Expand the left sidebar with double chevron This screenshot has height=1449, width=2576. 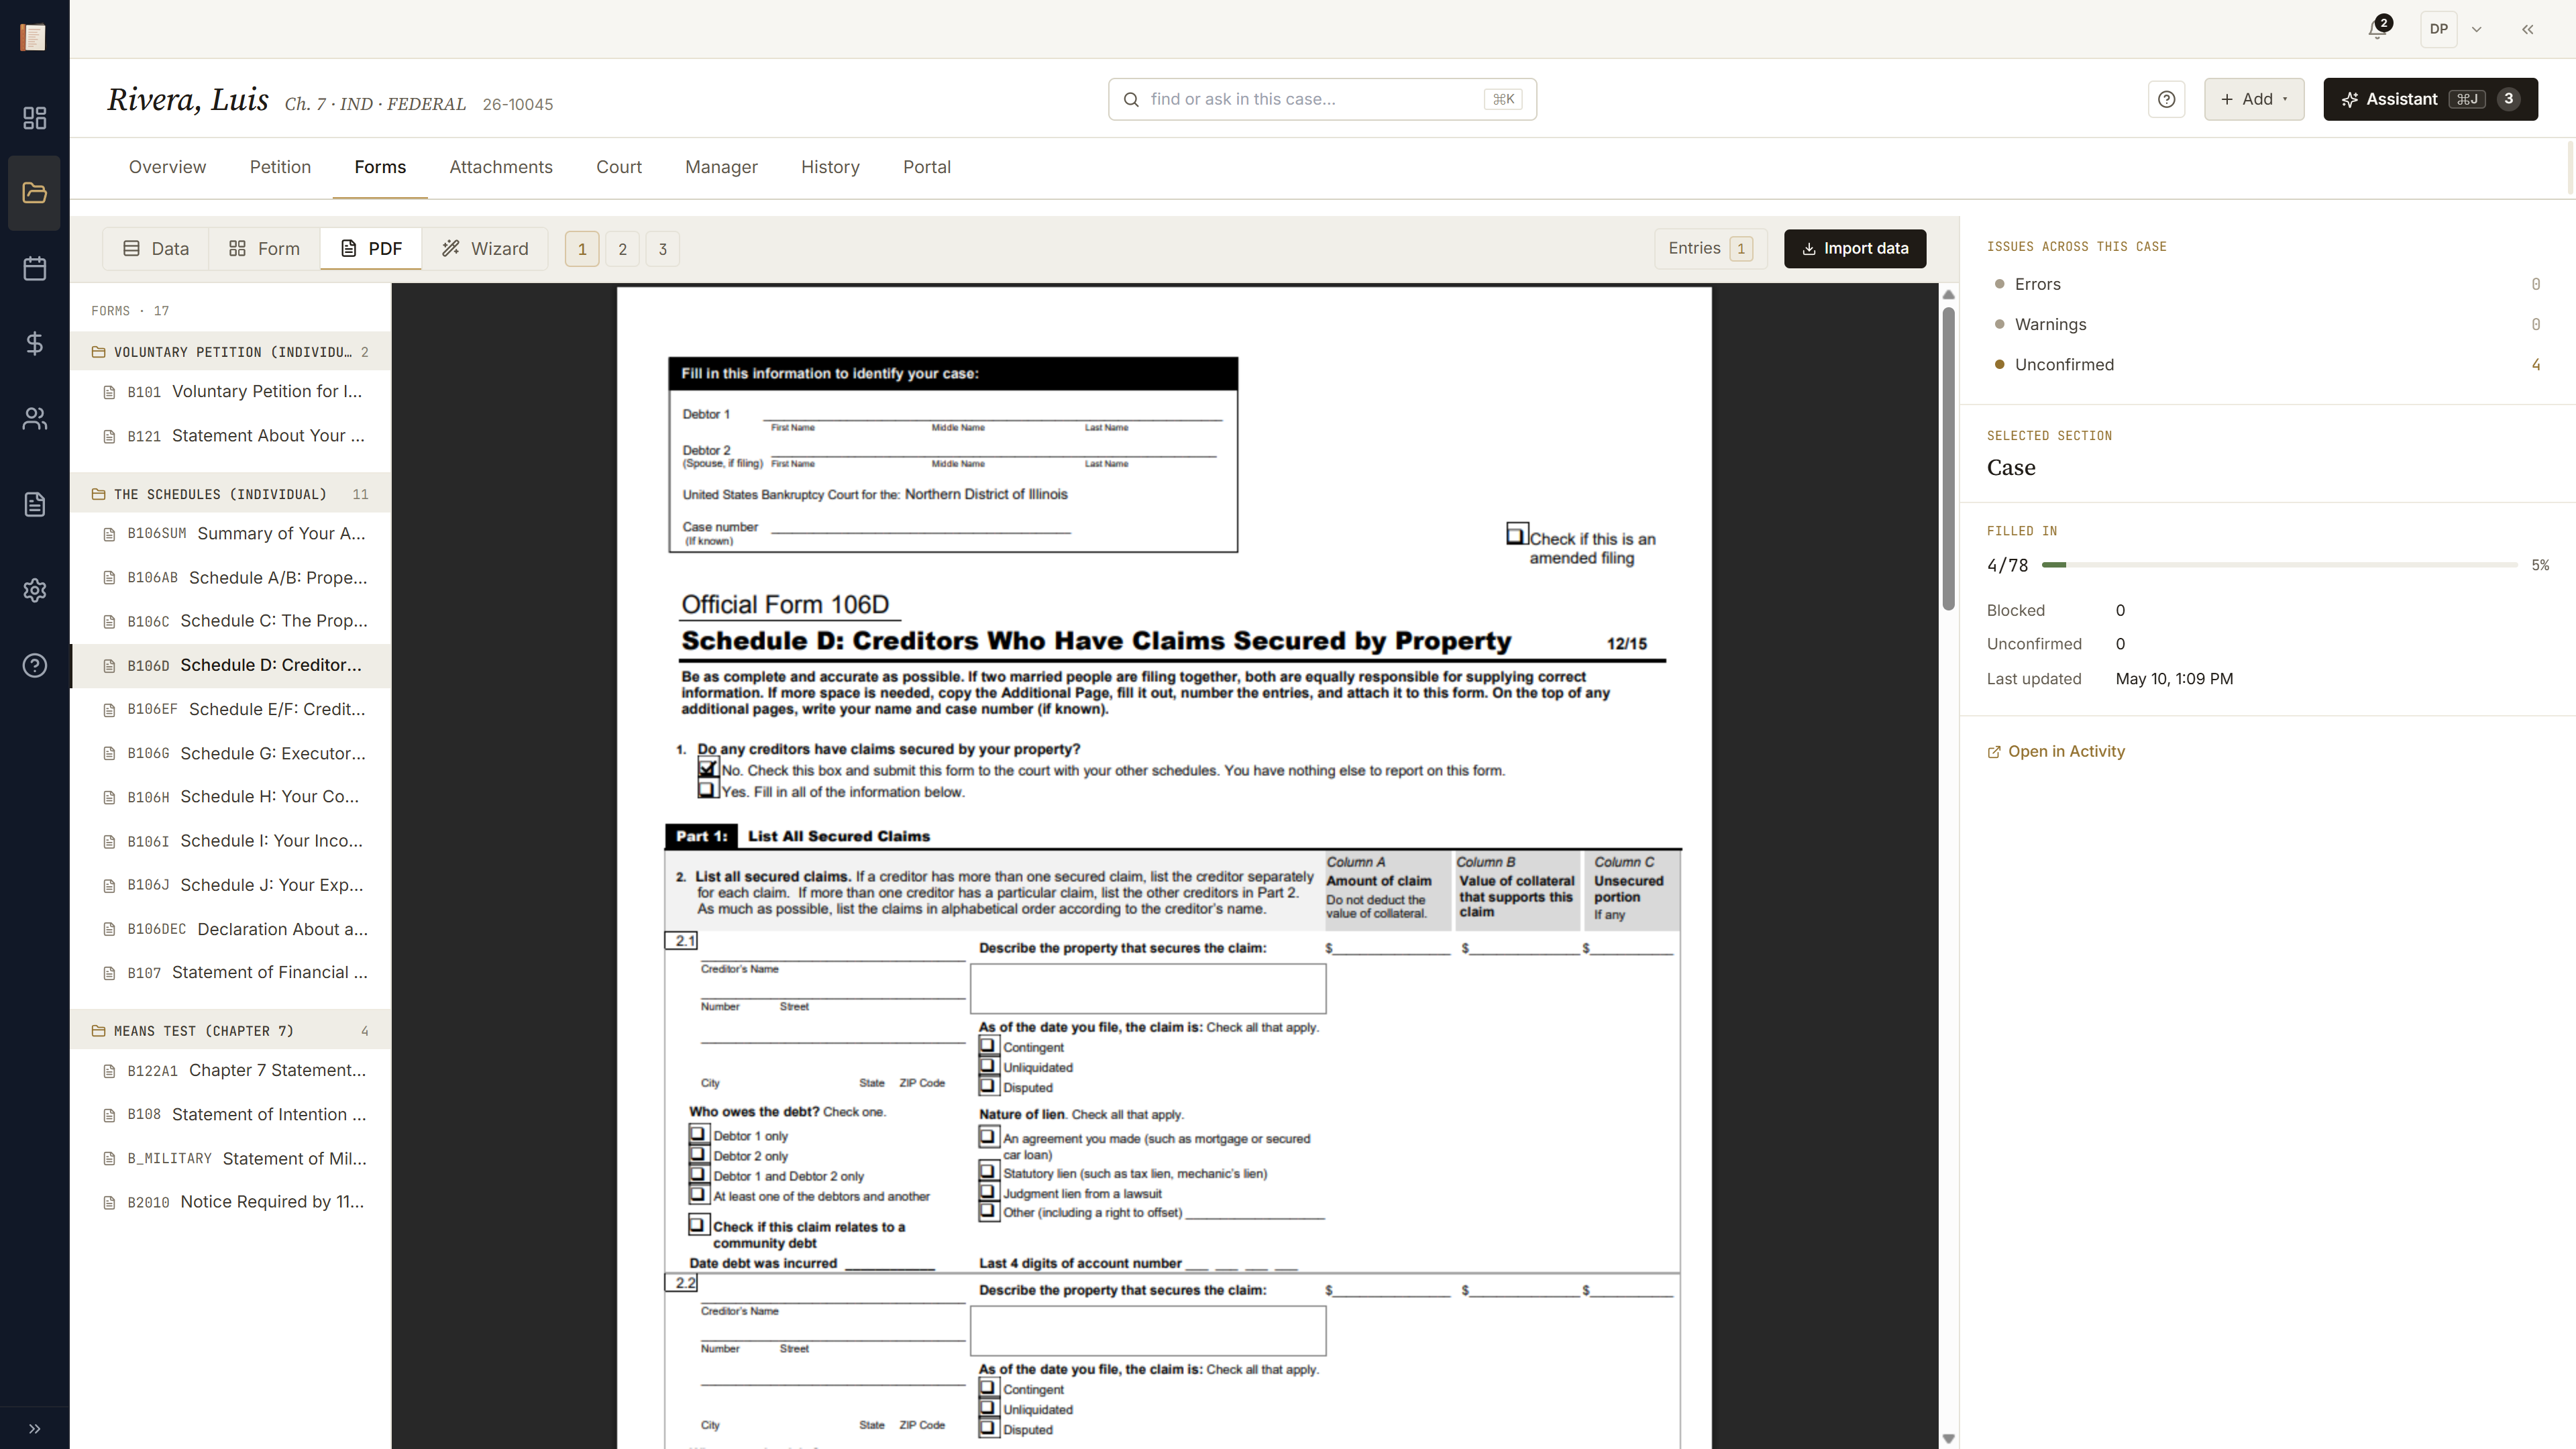click(x=34, y=1428)
